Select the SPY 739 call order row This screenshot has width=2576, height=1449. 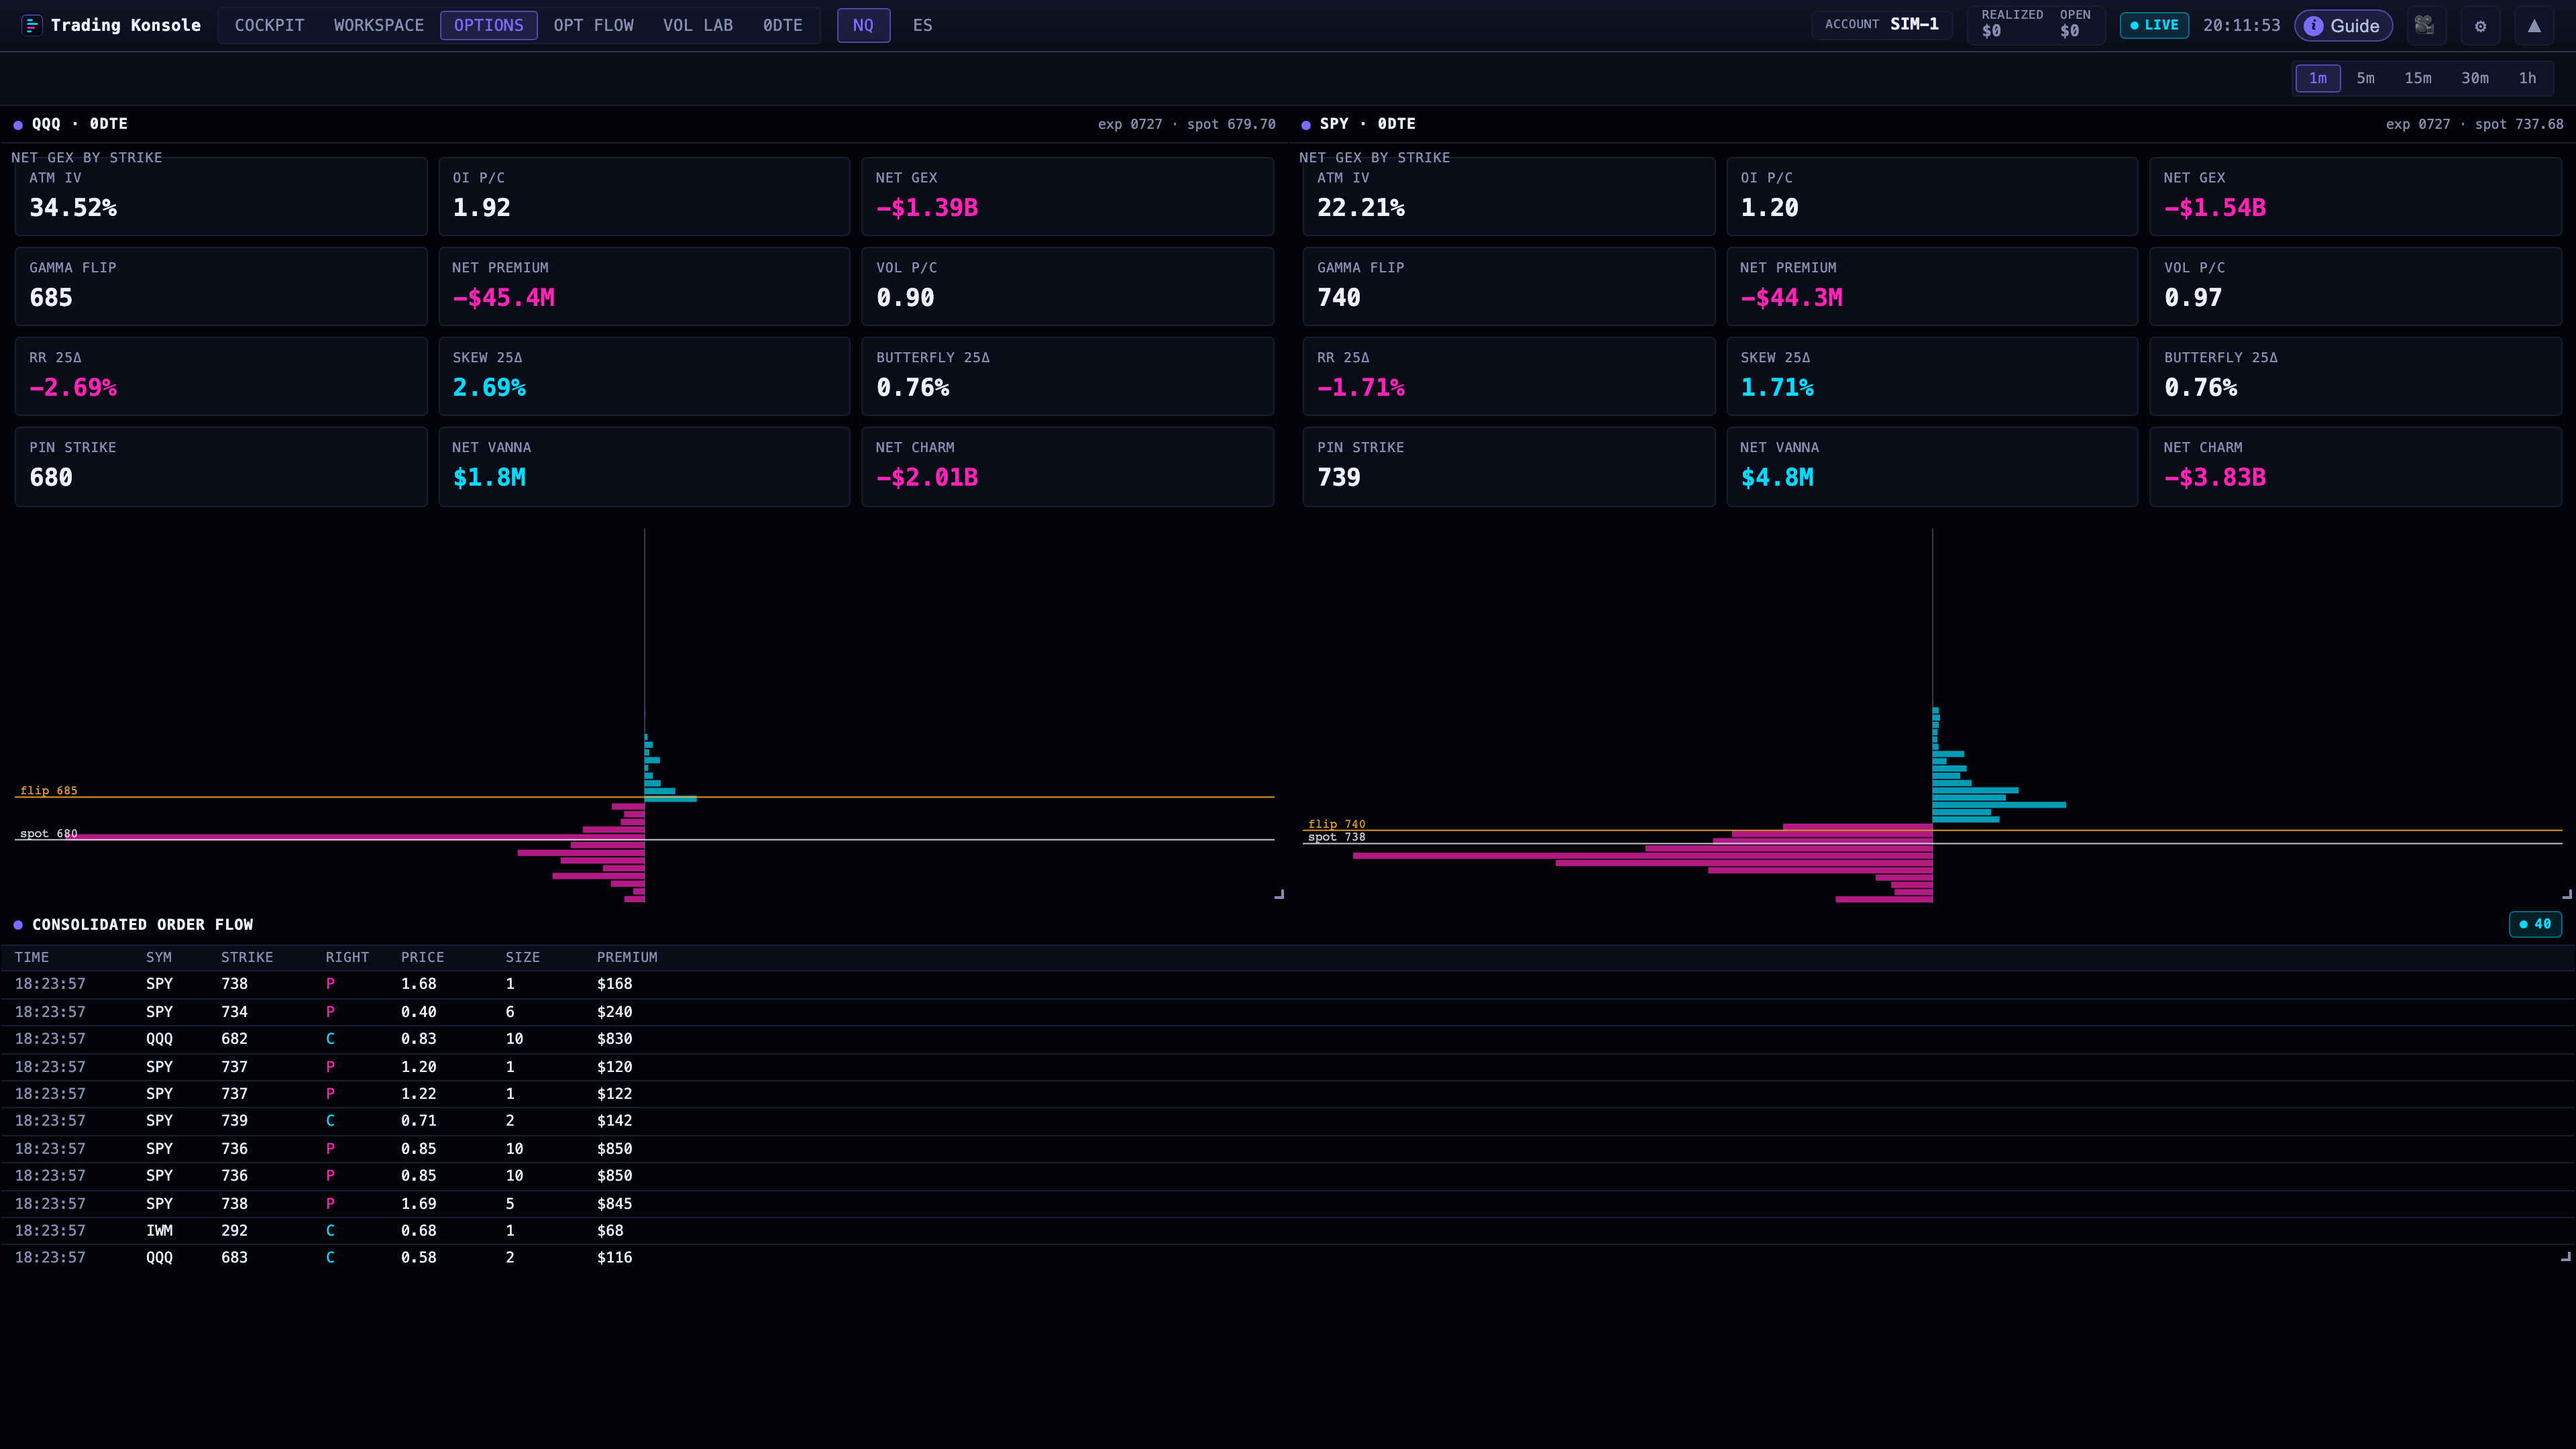[1288, 1121]
